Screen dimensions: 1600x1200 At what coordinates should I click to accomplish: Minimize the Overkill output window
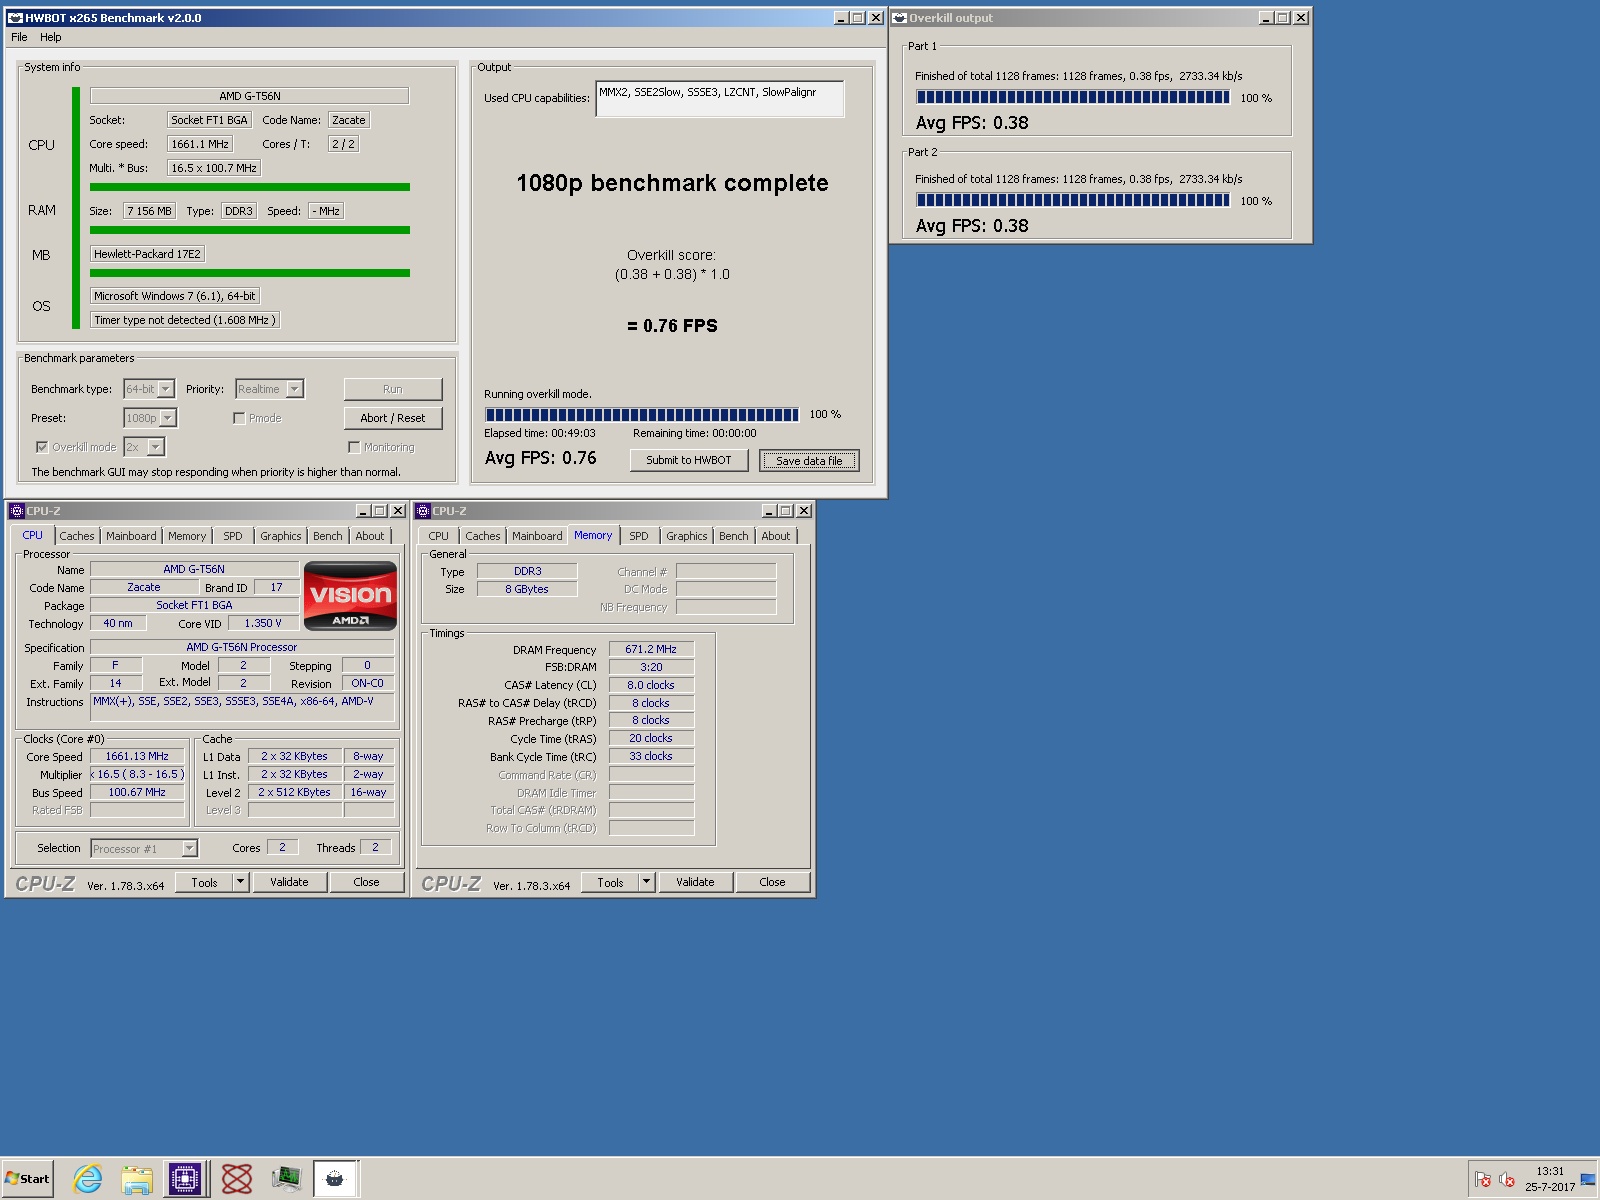coord(1266,18)
